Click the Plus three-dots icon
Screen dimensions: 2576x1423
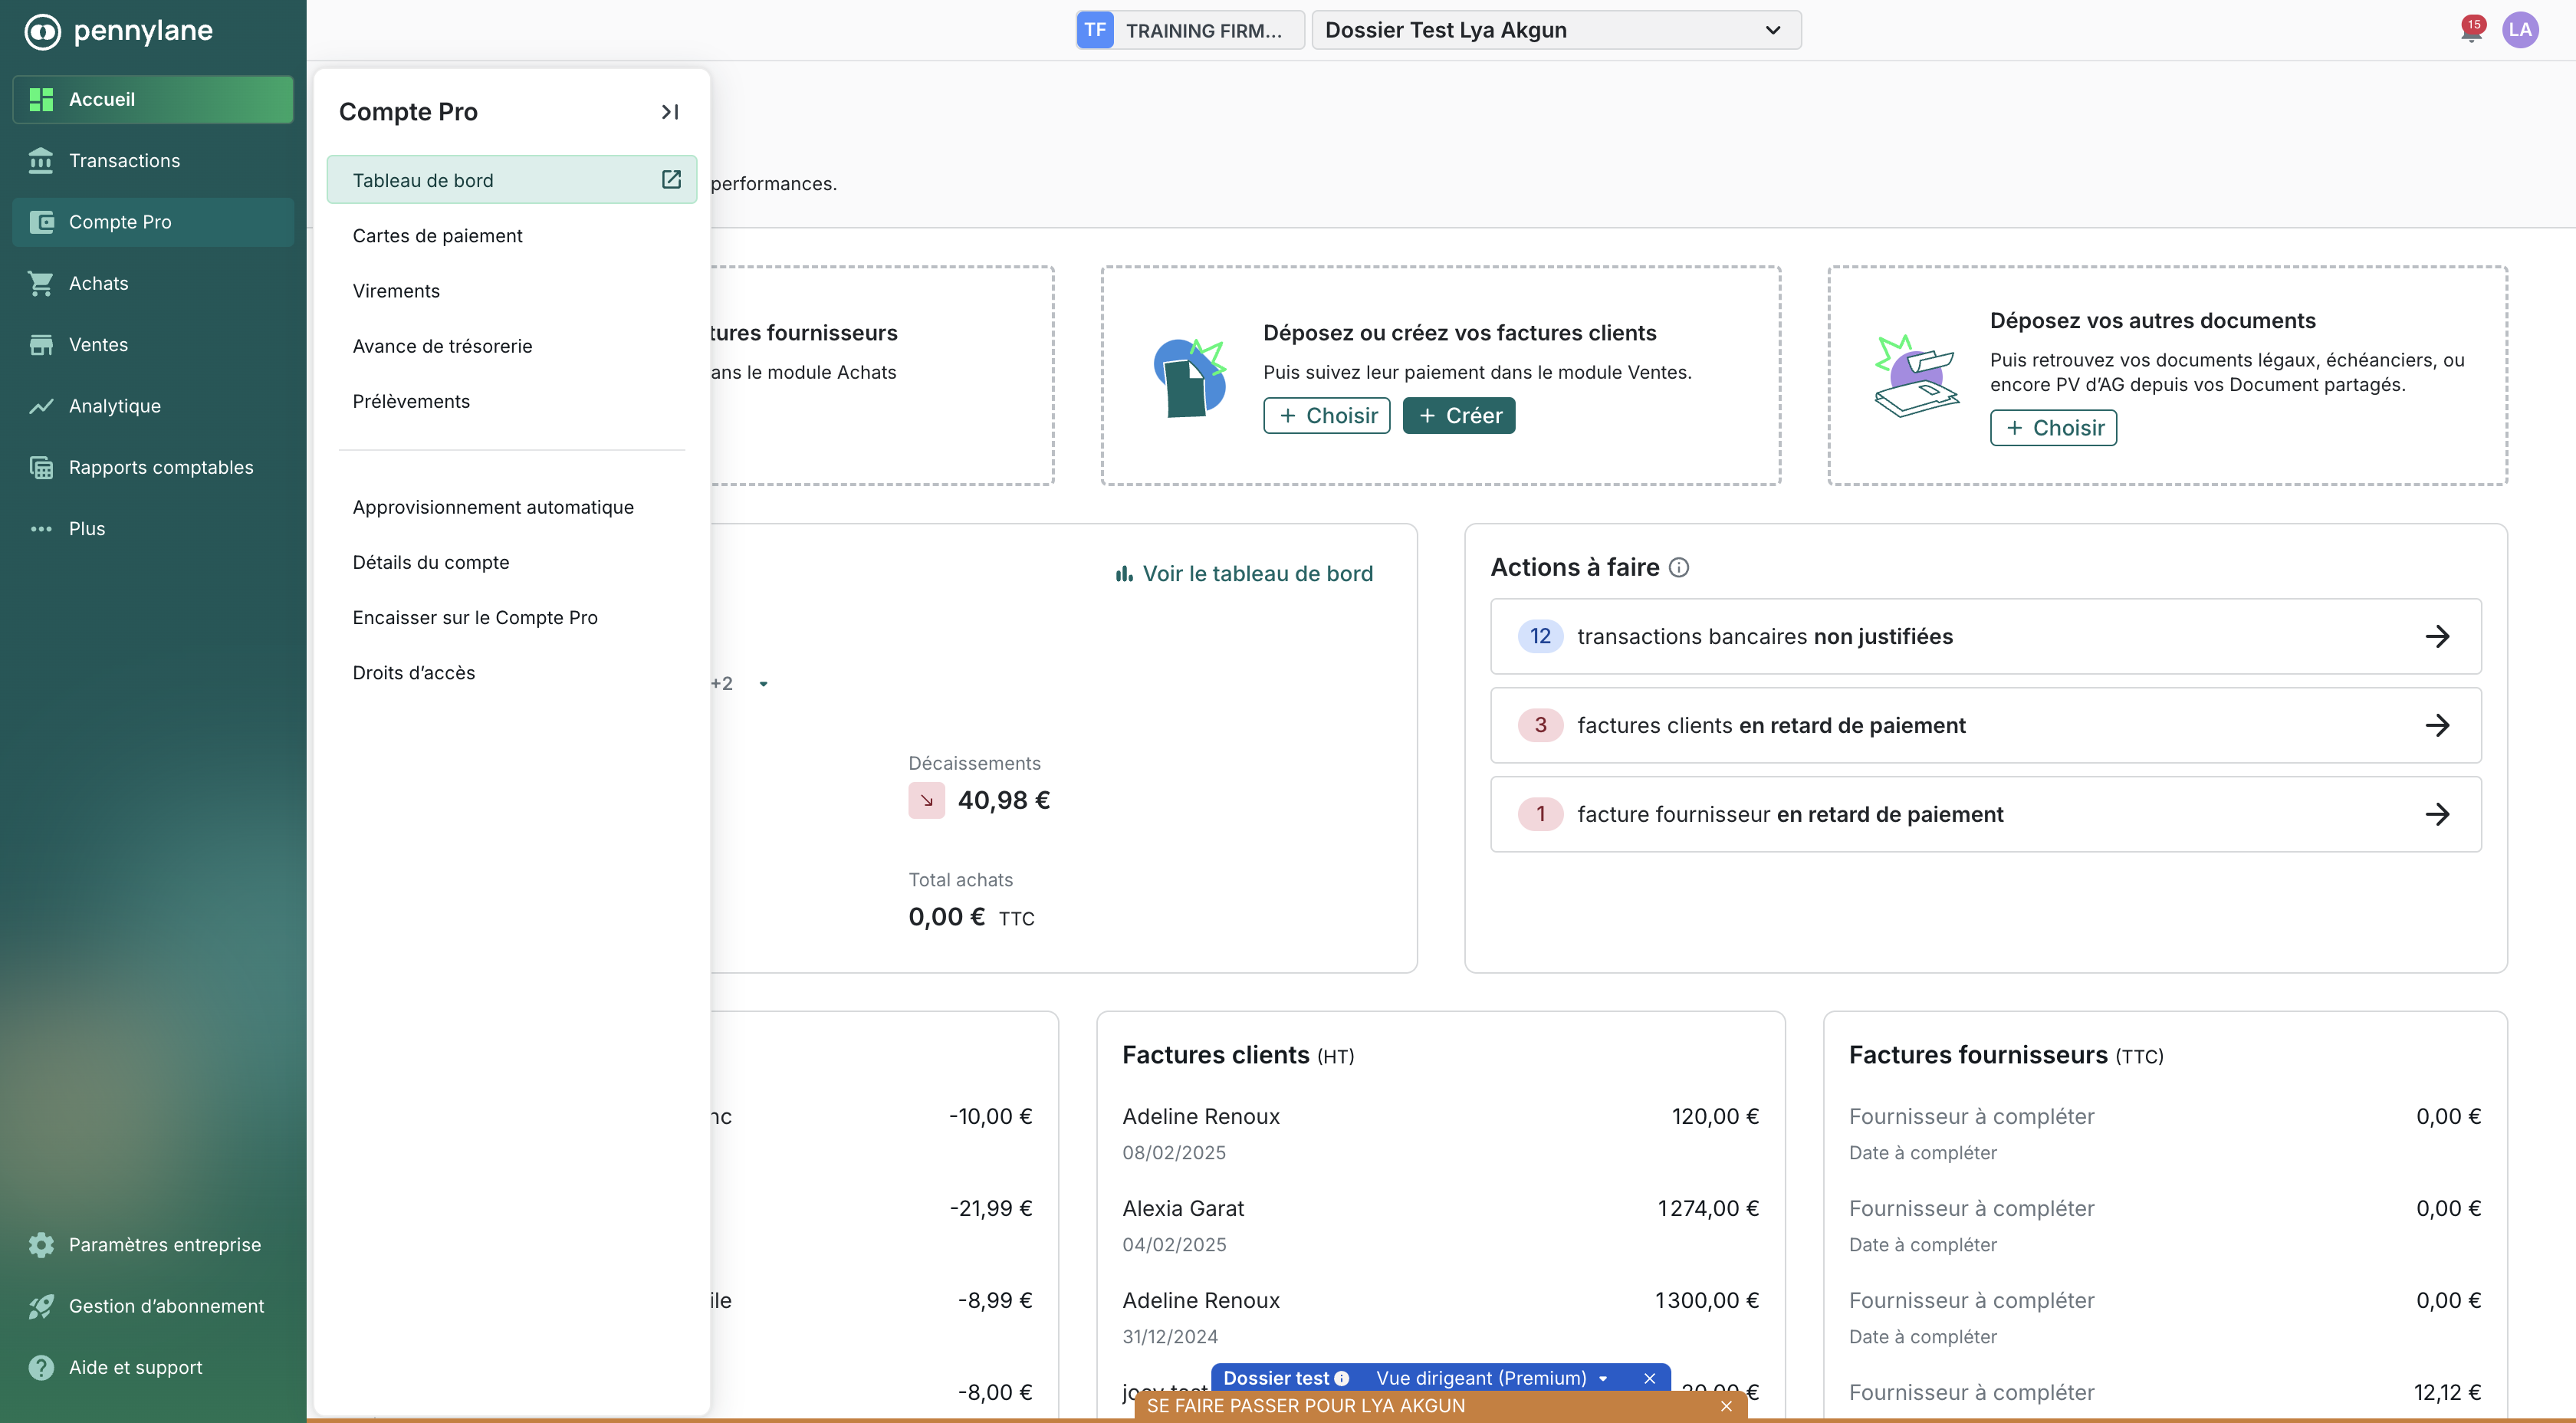click(41, 529)
